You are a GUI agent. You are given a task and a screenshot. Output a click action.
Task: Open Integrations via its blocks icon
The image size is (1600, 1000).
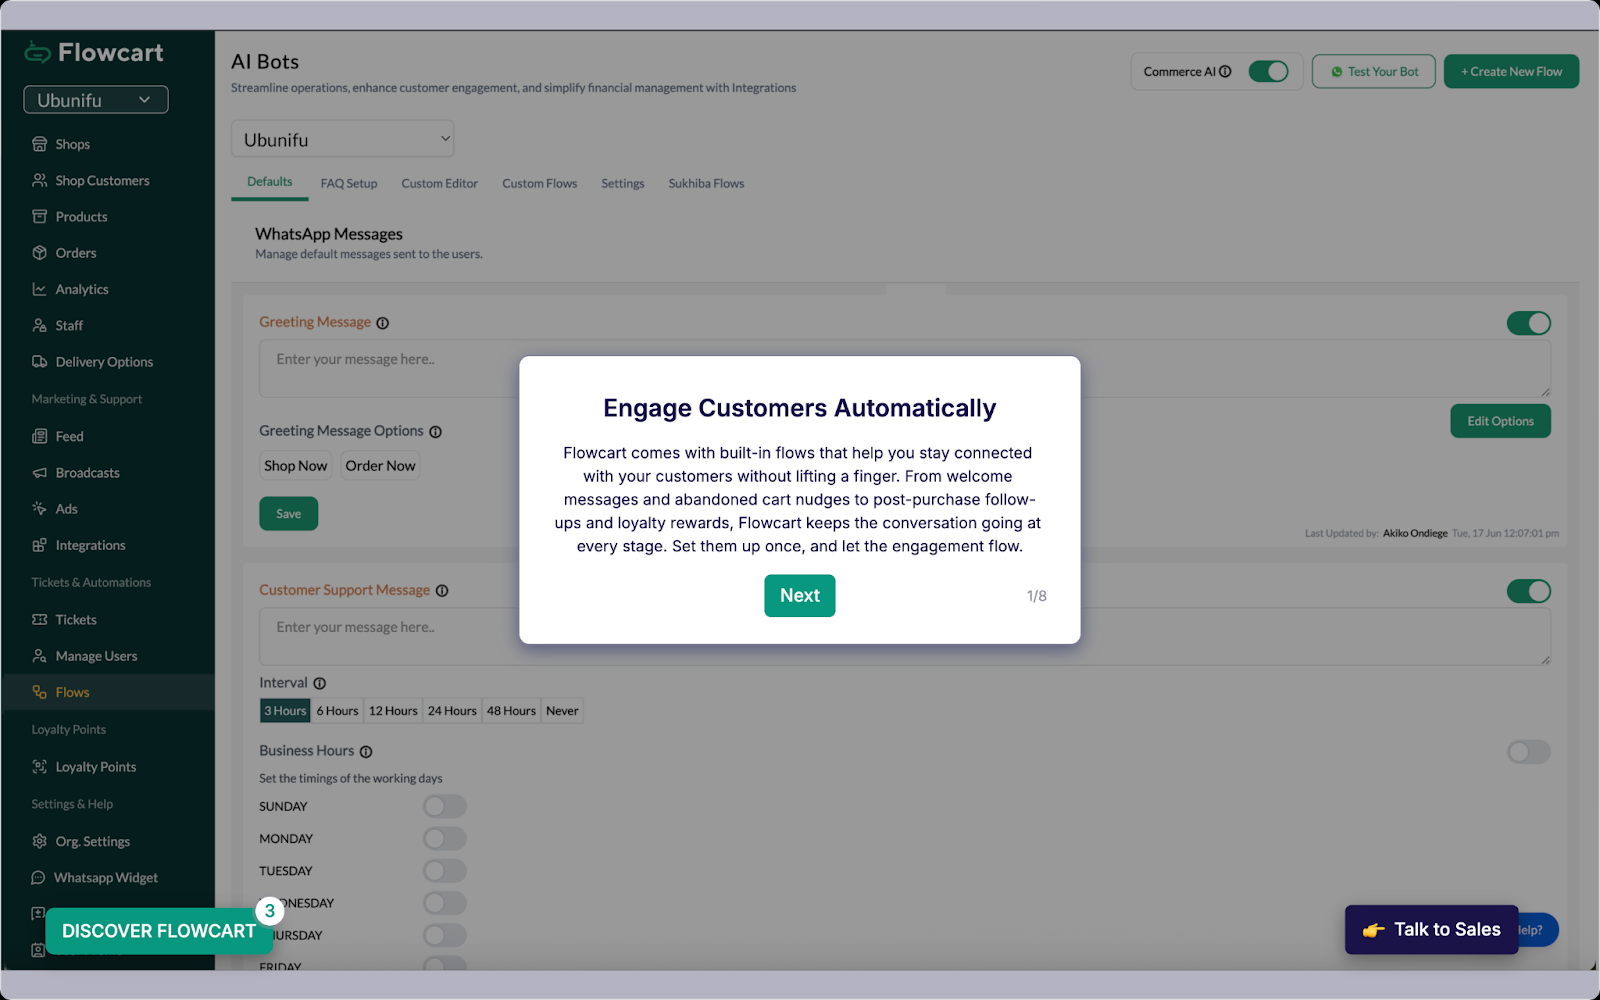40,545
